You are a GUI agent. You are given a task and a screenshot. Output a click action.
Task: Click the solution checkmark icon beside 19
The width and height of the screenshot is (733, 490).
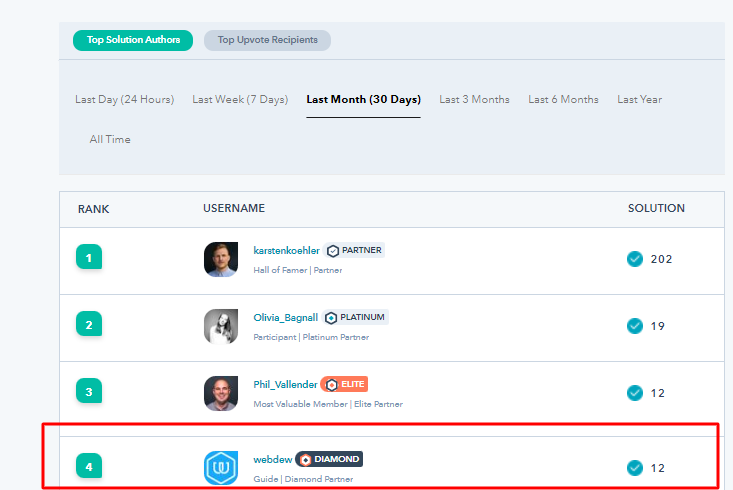click(x=634, y=326)
